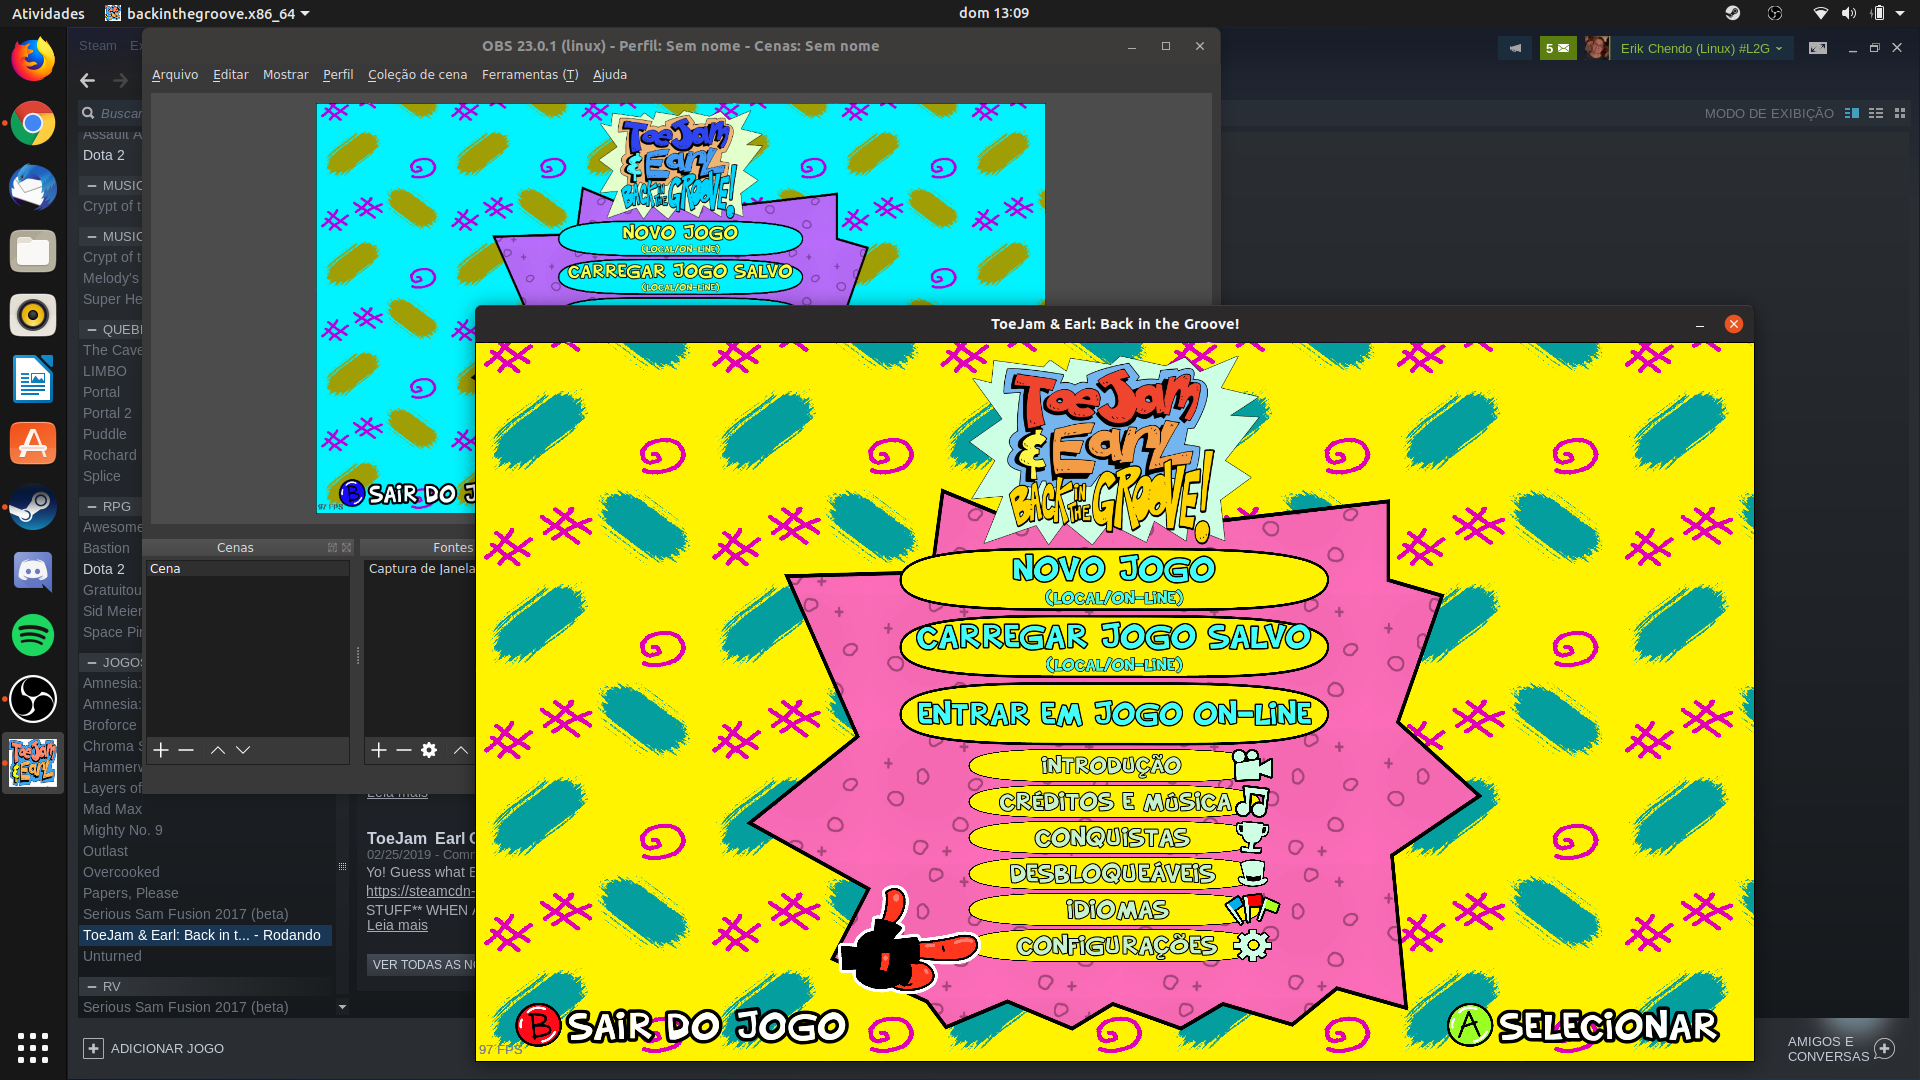Open Ferramentas menu in OBS

point(530,75)
